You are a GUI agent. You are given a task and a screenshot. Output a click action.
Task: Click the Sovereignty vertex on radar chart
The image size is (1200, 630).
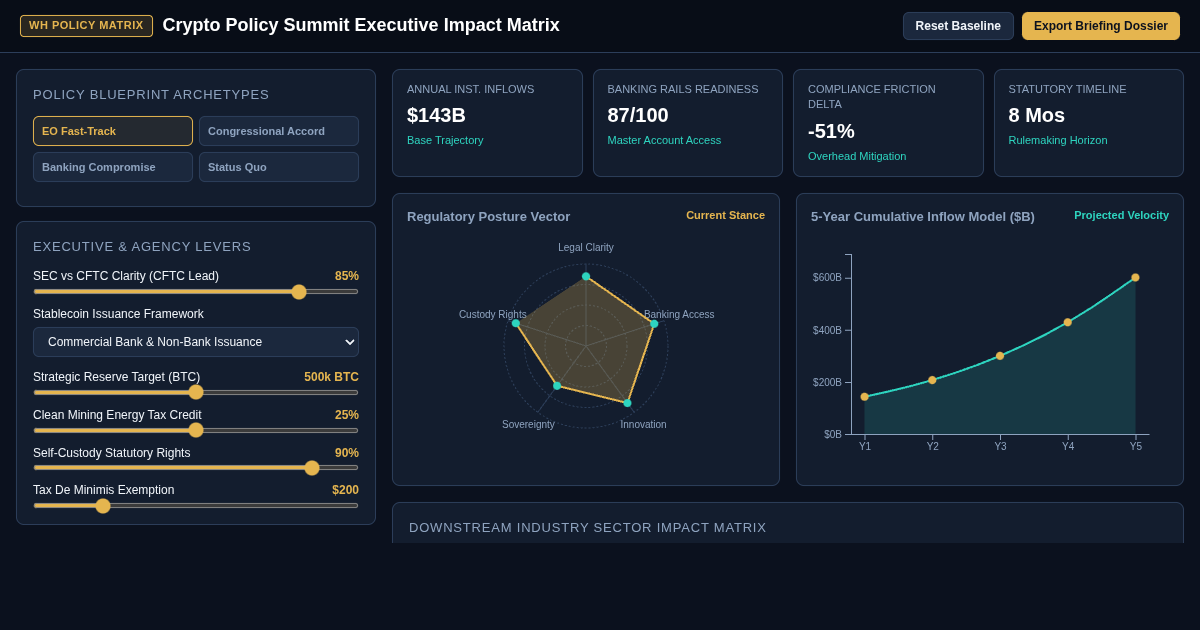click(x=557, y=386)
